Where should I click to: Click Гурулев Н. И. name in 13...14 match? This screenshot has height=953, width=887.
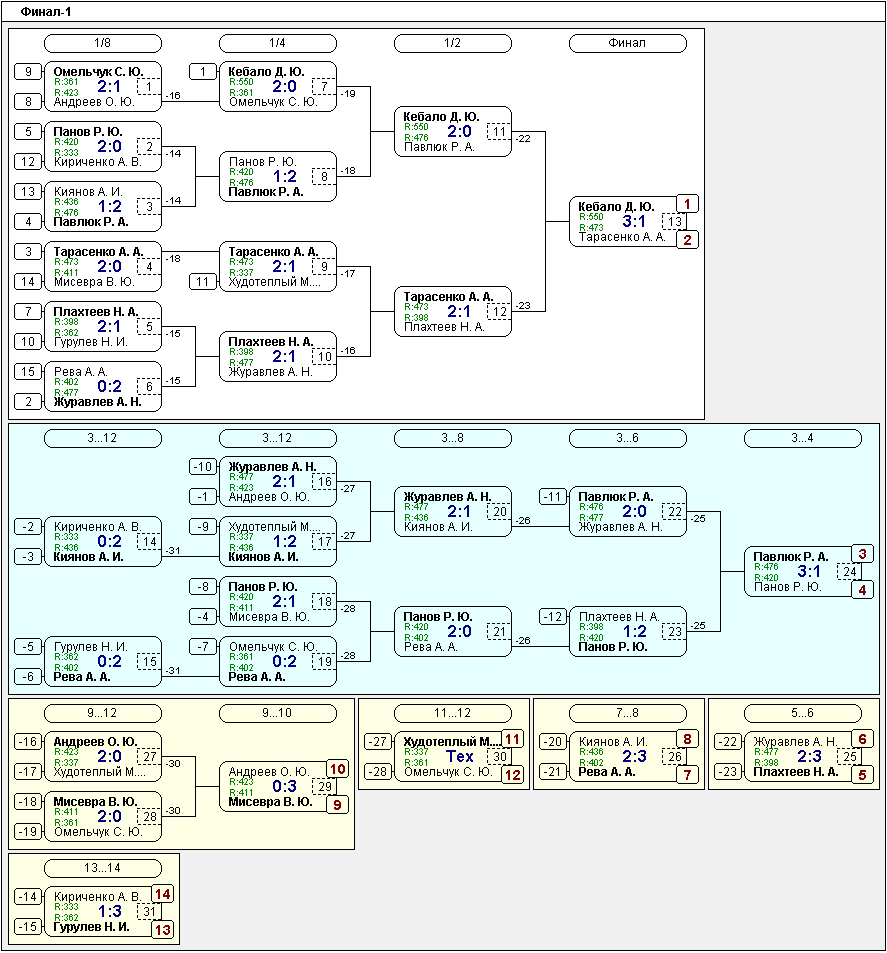91,927
